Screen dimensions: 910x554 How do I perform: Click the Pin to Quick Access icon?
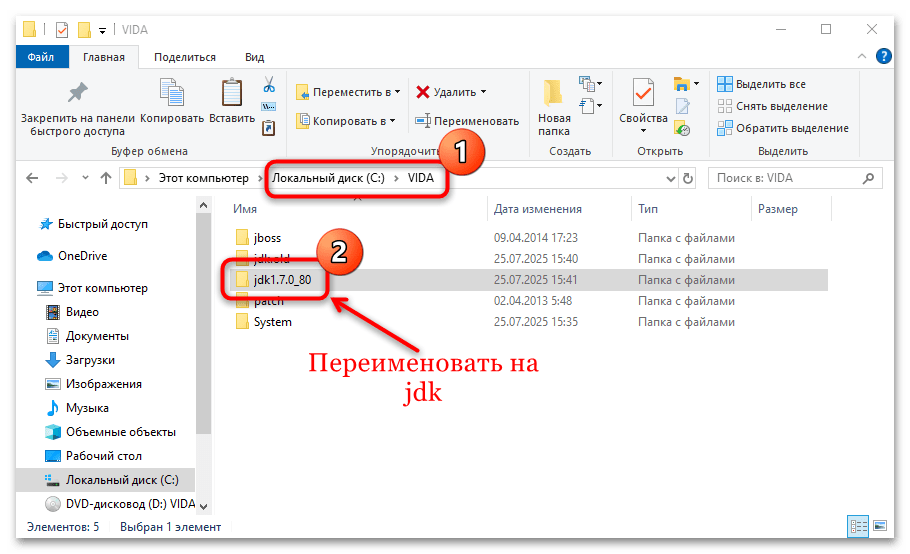[x=77, y=93]
